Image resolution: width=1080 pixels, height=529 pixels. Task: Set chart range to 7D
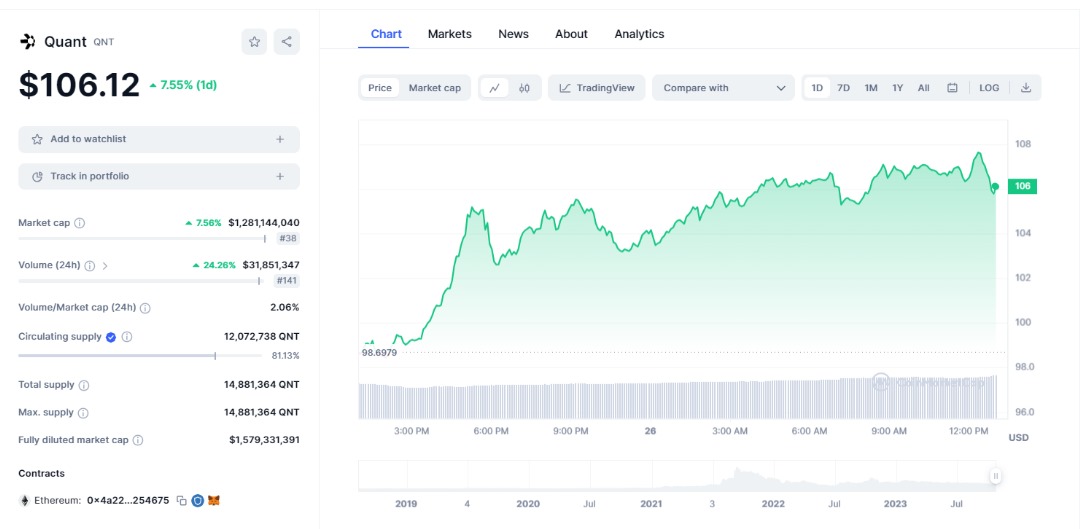(843, 87)
